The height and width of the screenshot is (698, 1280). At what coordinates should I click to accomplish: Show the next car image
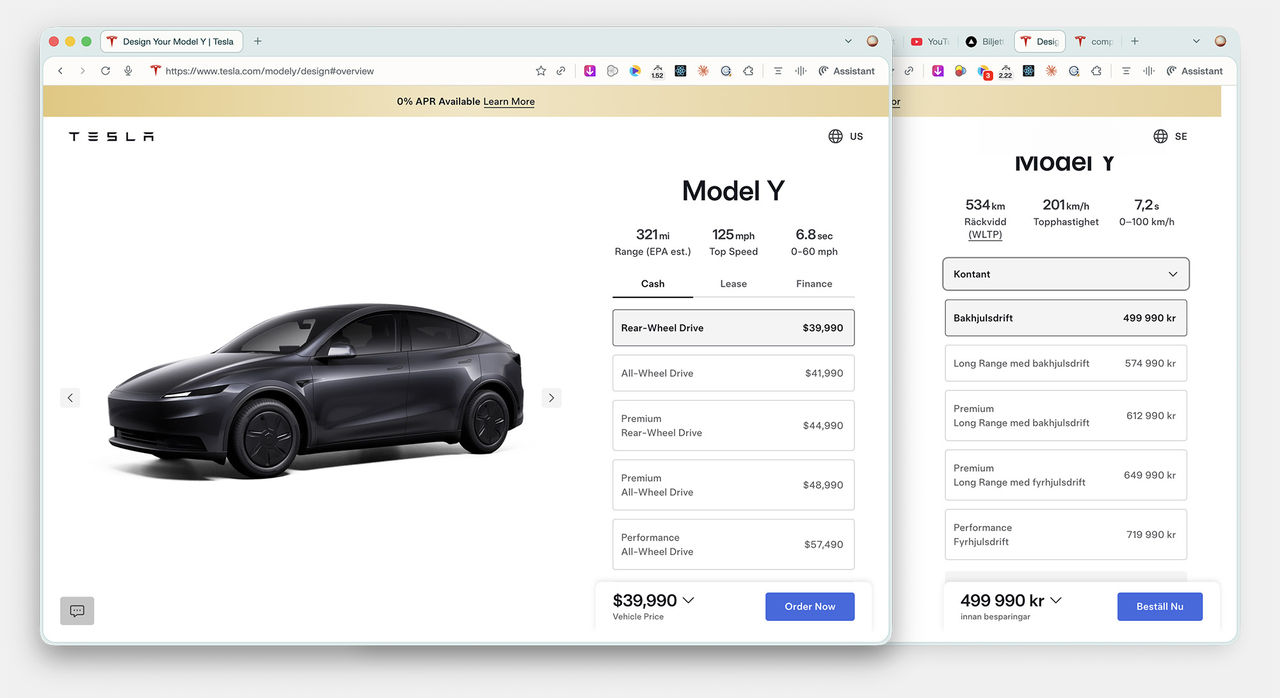point(551,398)
